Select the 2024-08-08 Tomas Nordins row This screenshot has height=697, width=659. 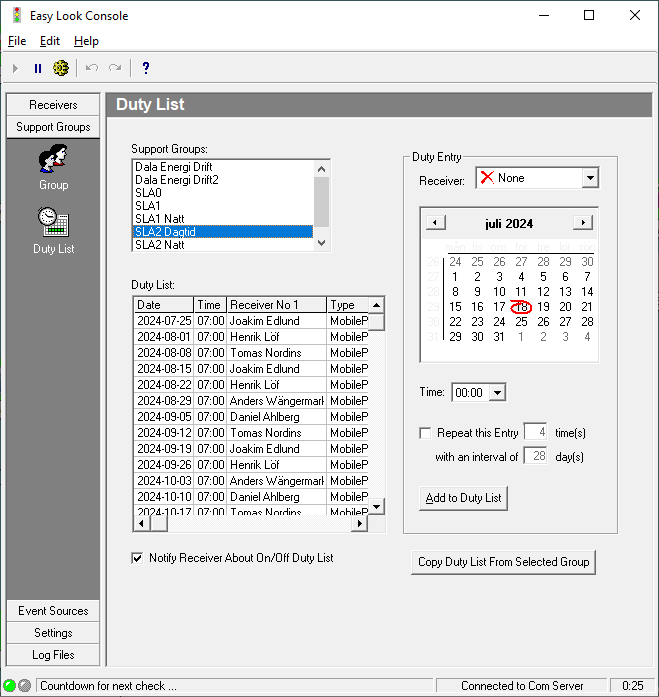(251, 353)
